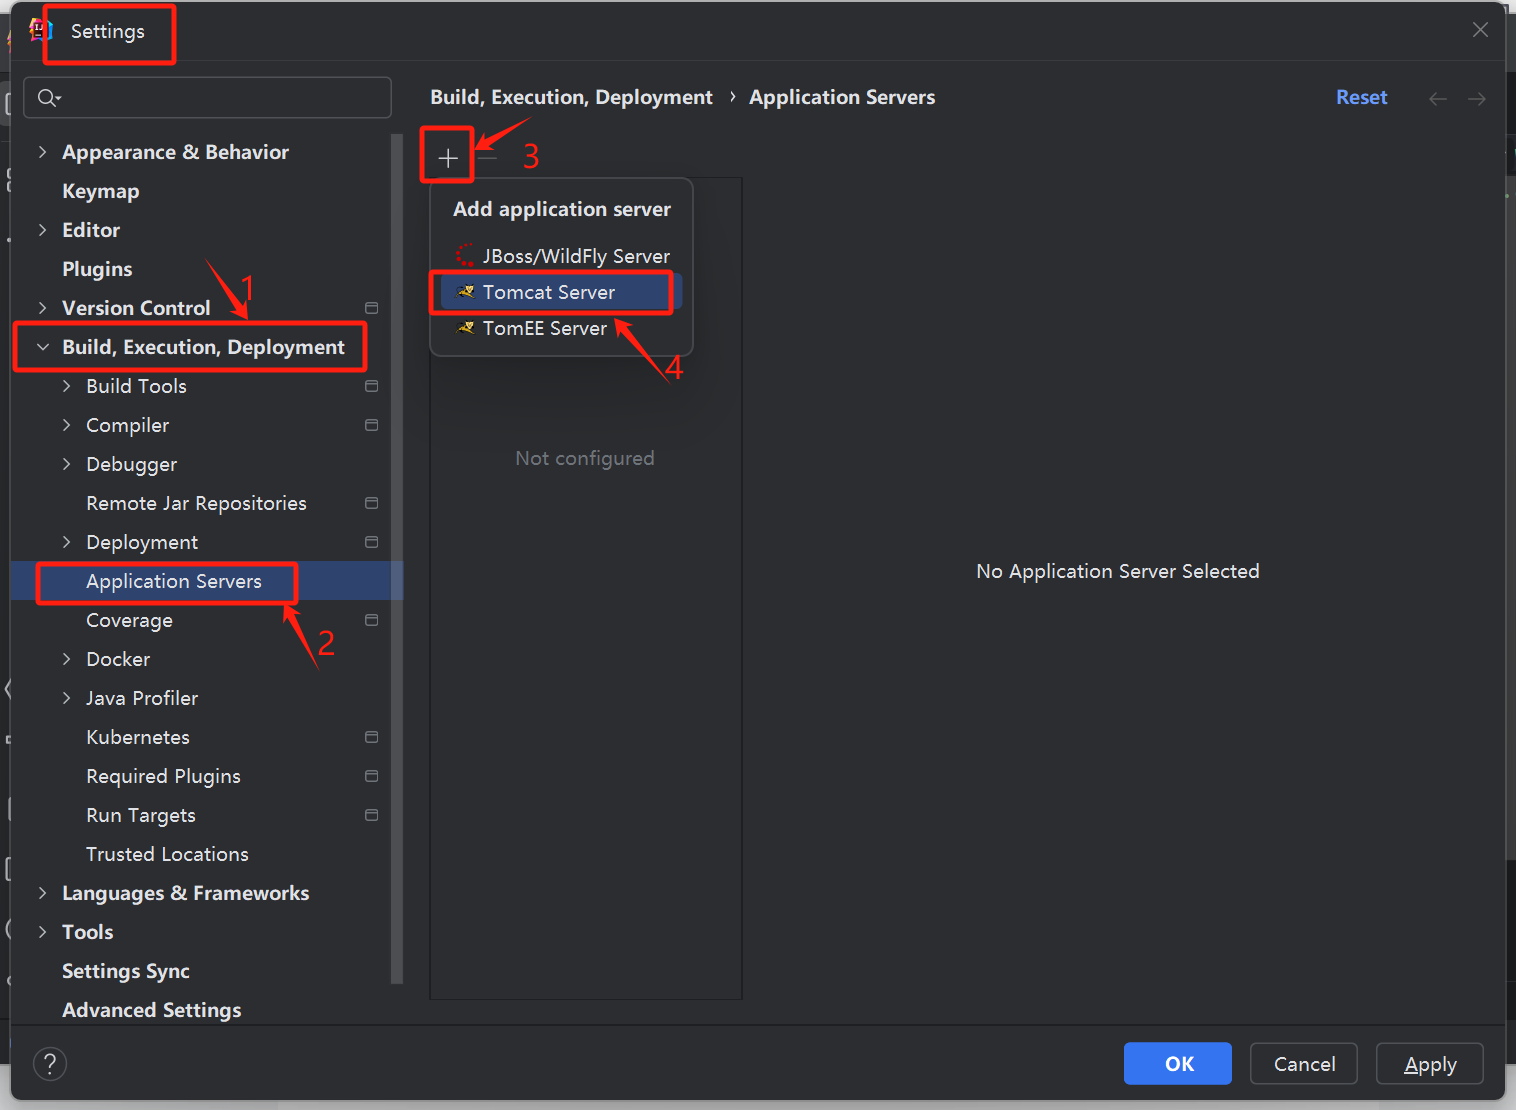Viewport: 1516px width, 1110px height.
Task: Click the settings tree scrollbar
Action: [x=397, y=560]
